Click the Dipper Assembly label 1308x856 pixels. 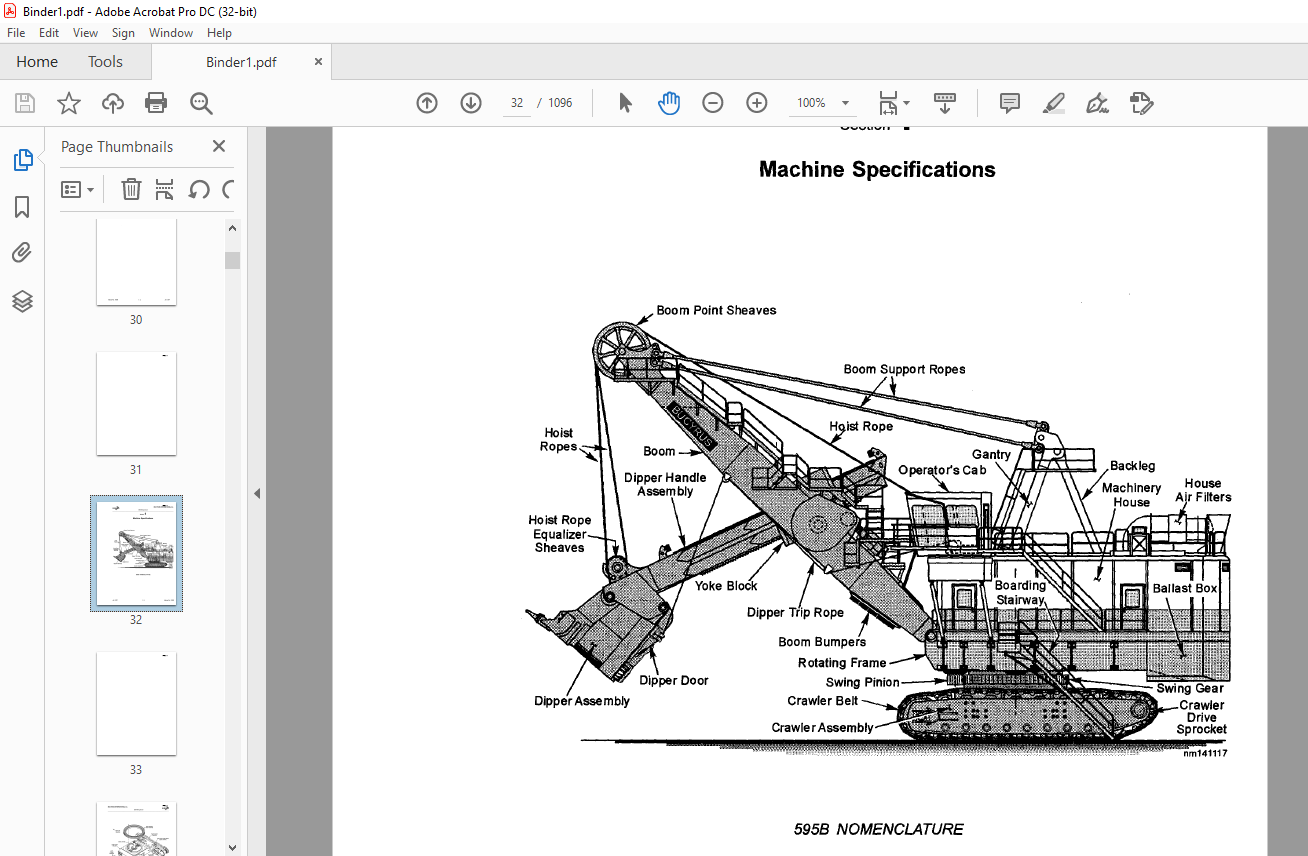pyautogui.click(x=582, y=701)
